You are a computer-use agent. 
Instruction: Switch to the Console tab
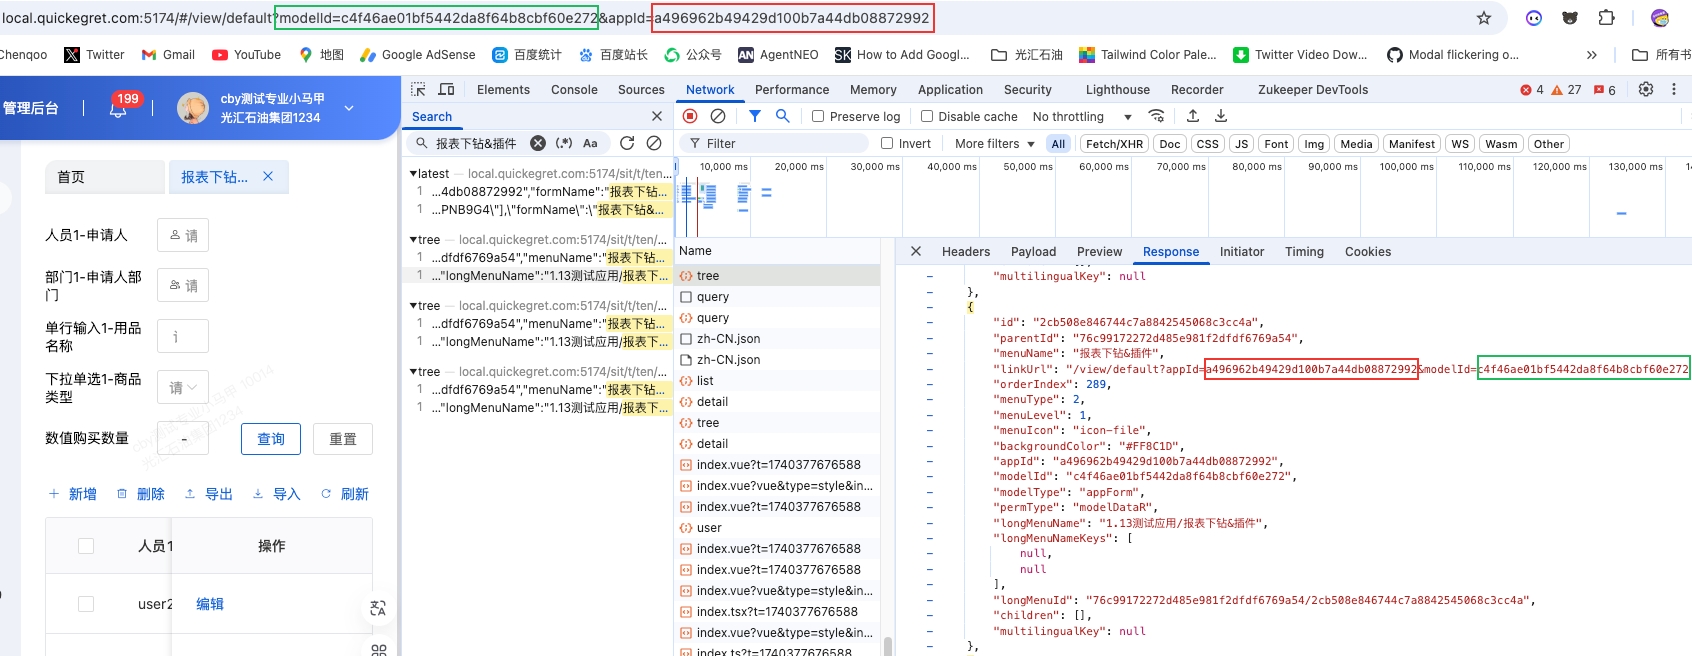tap(574, 89)
